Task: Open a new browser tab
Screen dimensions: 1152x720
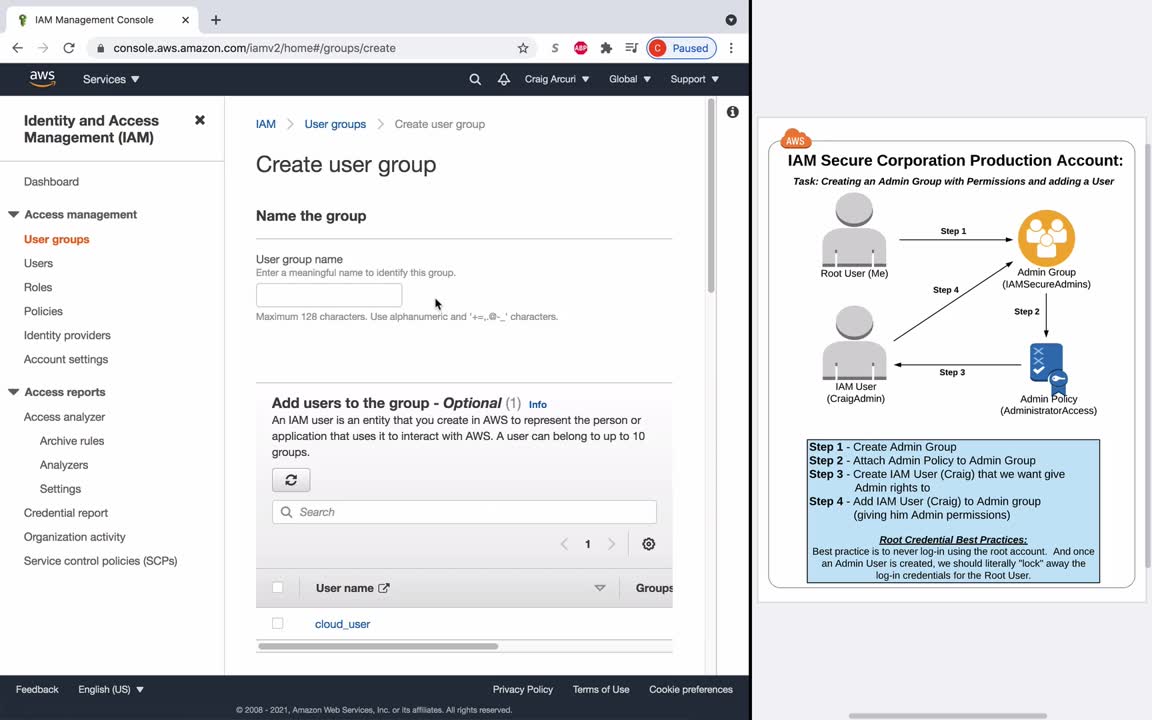Action: [215, 20]
